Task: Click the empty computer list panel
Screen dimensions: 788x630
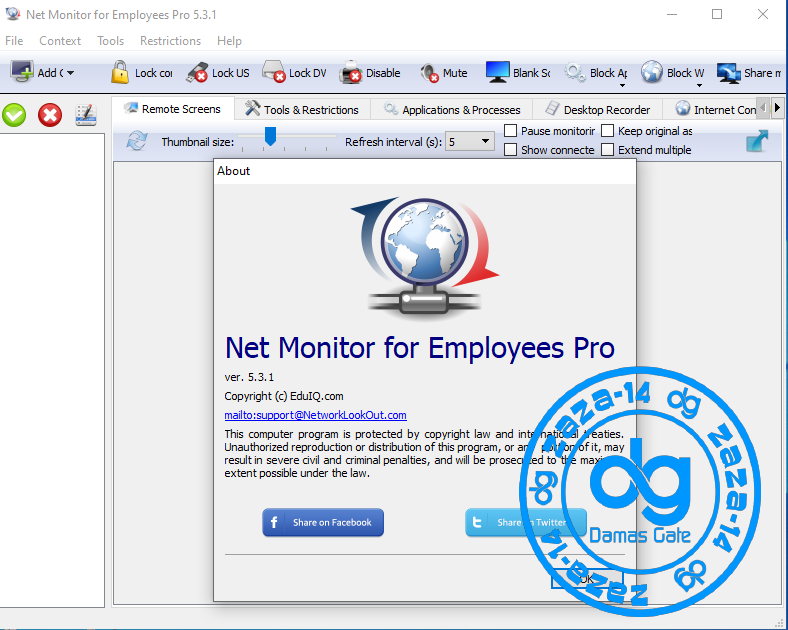Action: 52,370
